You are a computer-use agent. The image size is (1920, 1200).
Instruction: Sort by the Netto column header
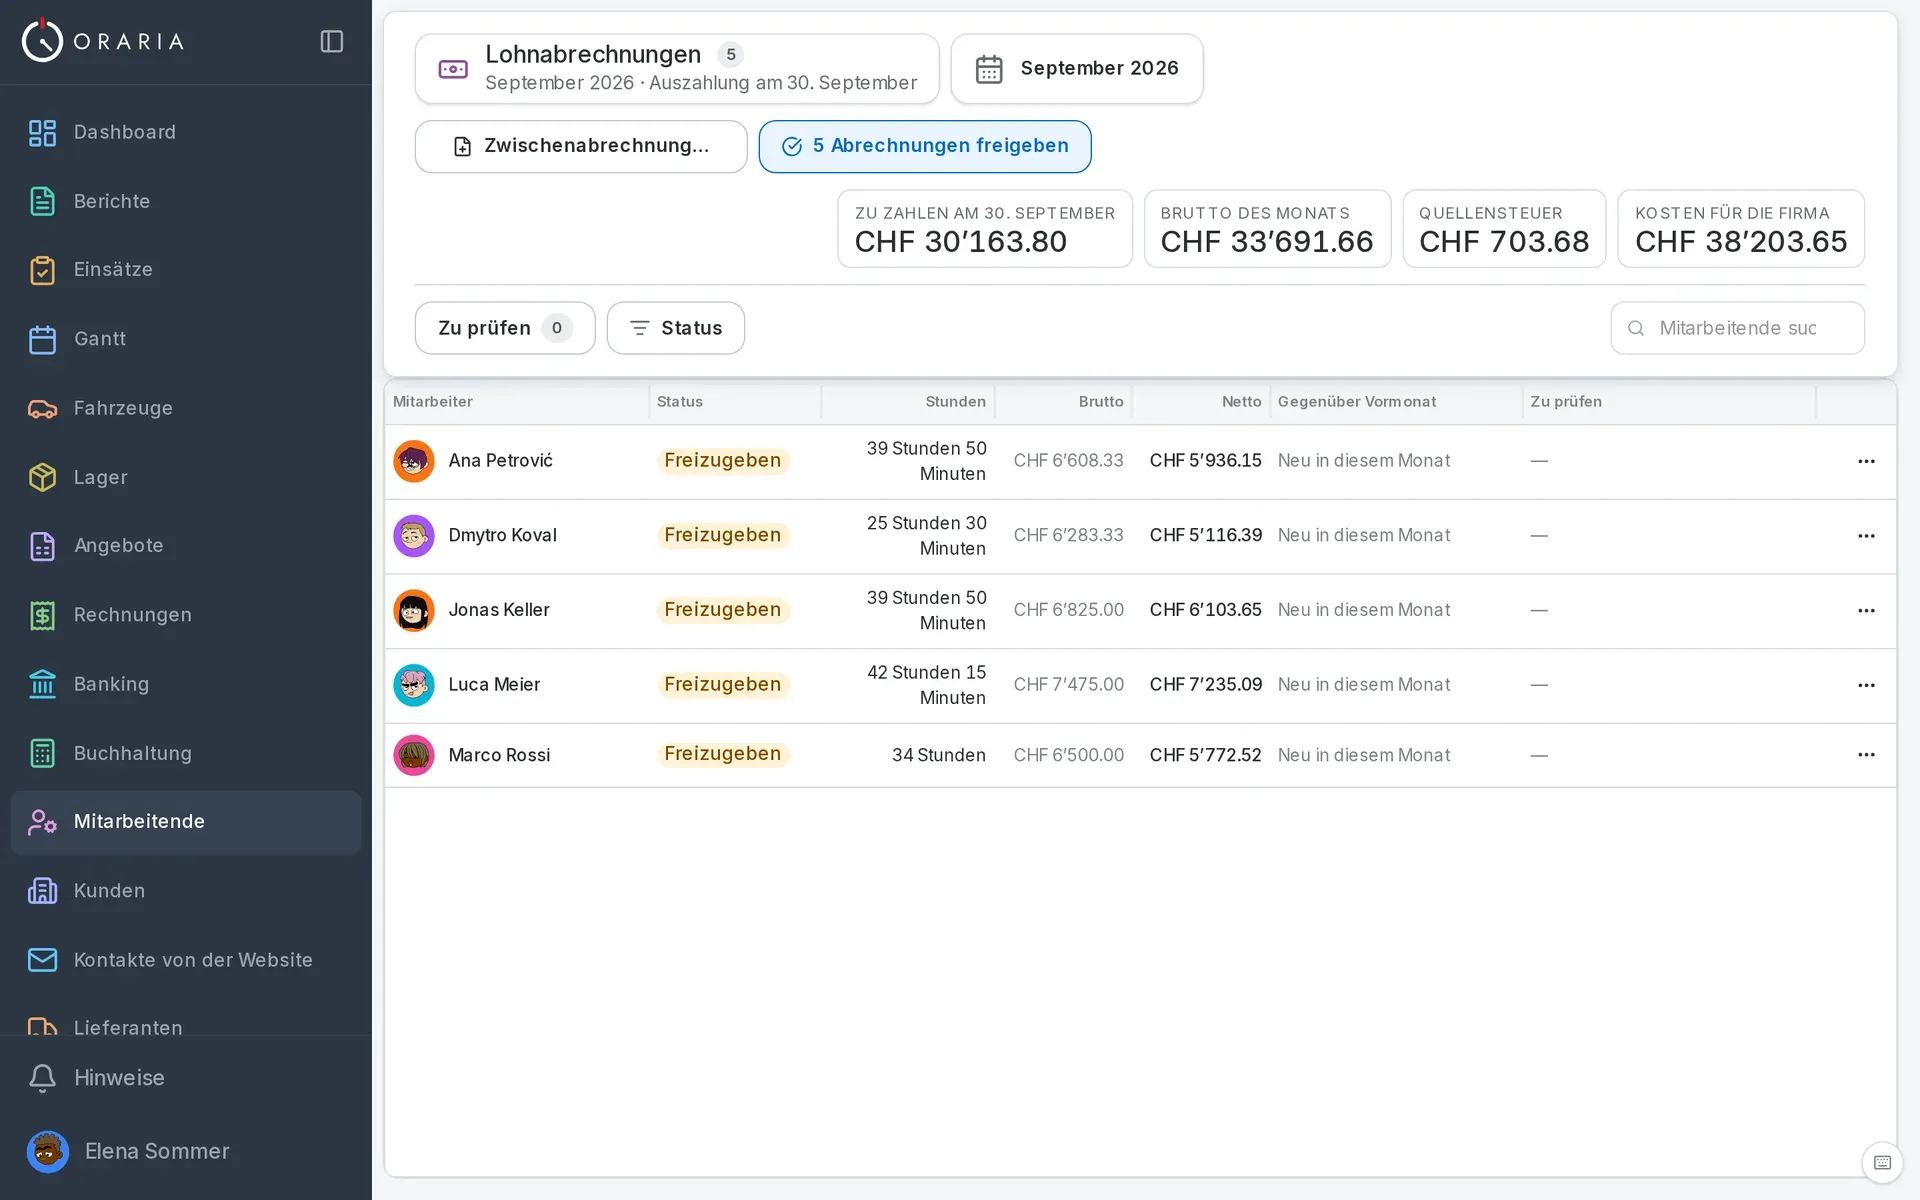pos(1241,401)
